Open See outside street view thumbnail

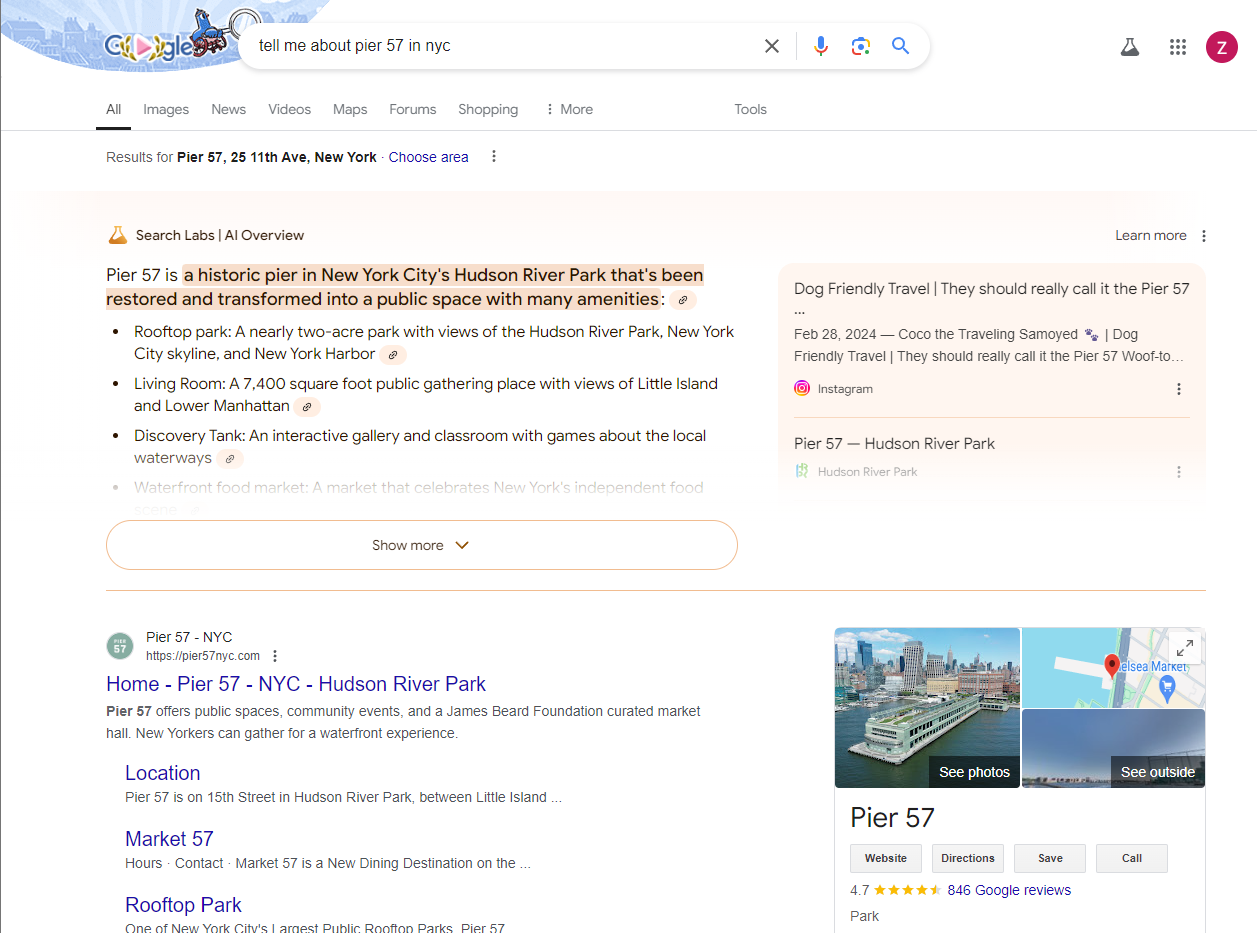pyautogui.click(x=1113, y=749)
